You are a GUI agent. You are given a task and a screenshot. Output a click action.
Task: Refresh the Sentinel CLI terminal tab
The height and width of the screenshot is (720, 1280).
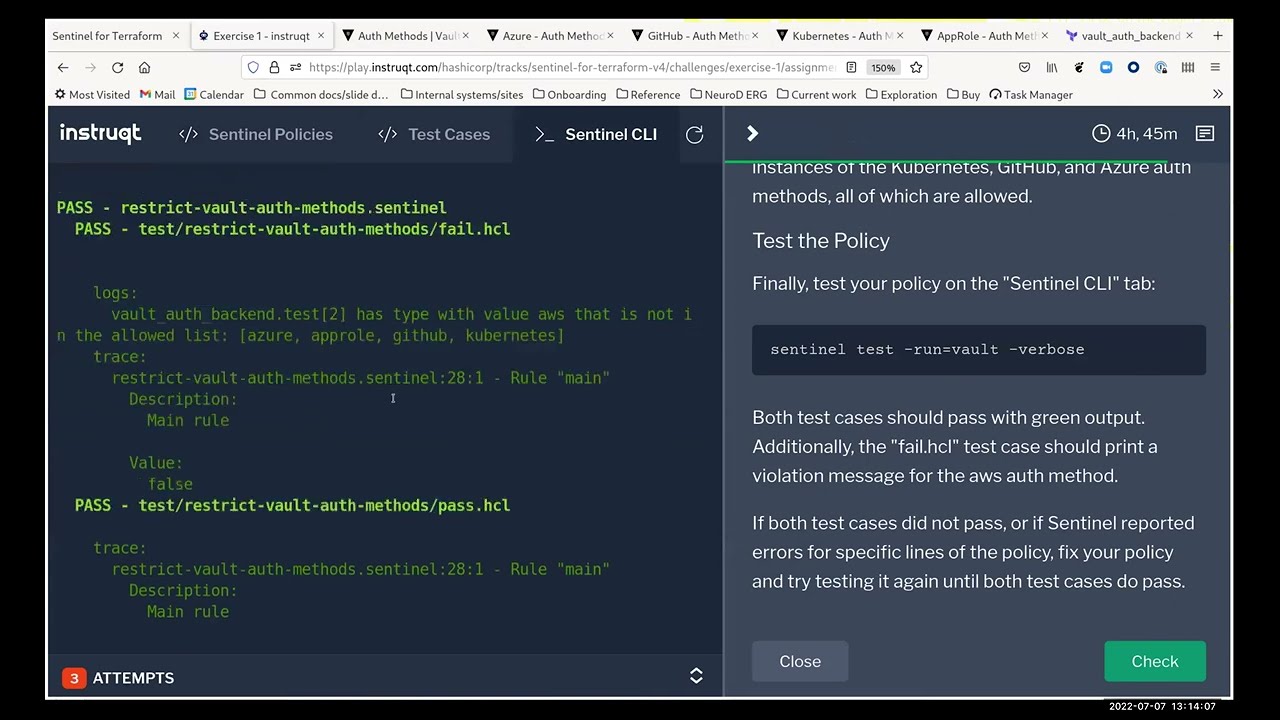(694, 134)
